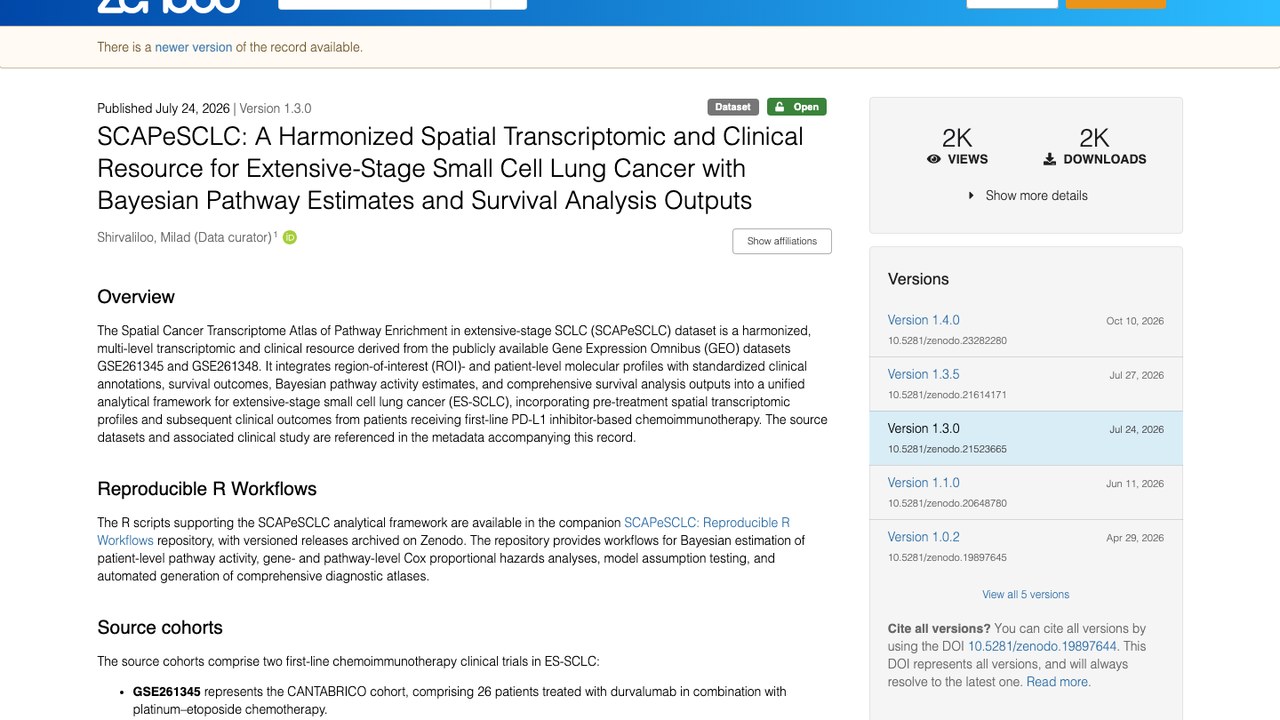This screenshot has width=1280, height=720.
Task: Click the Oct 10, 2026 version date
Action: pos(1135,321)
